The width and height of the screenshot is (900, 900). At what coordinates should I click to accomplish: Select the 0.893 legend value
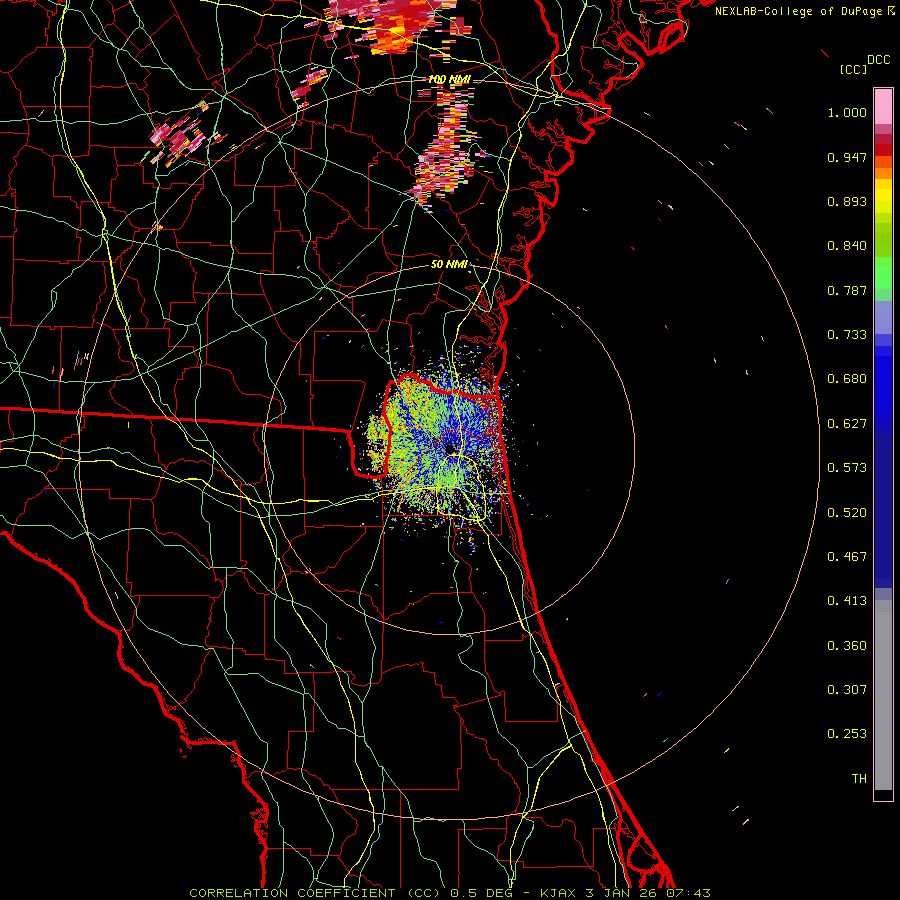click(847, 201)
